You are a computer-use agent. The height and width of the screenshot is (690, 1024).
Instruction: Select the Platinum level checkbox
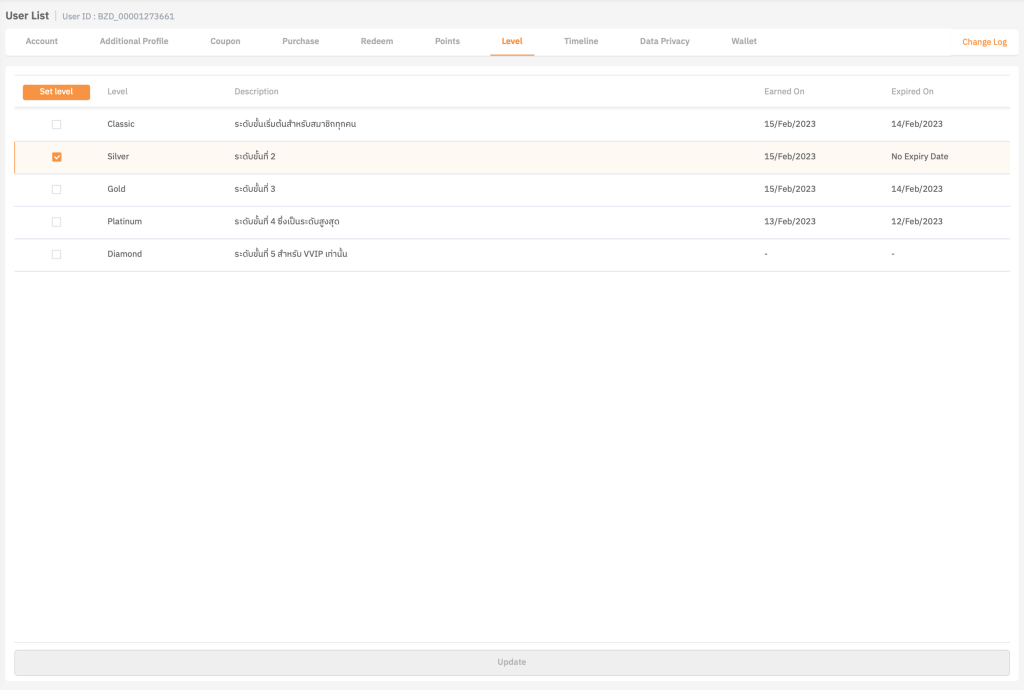(56, 222)
